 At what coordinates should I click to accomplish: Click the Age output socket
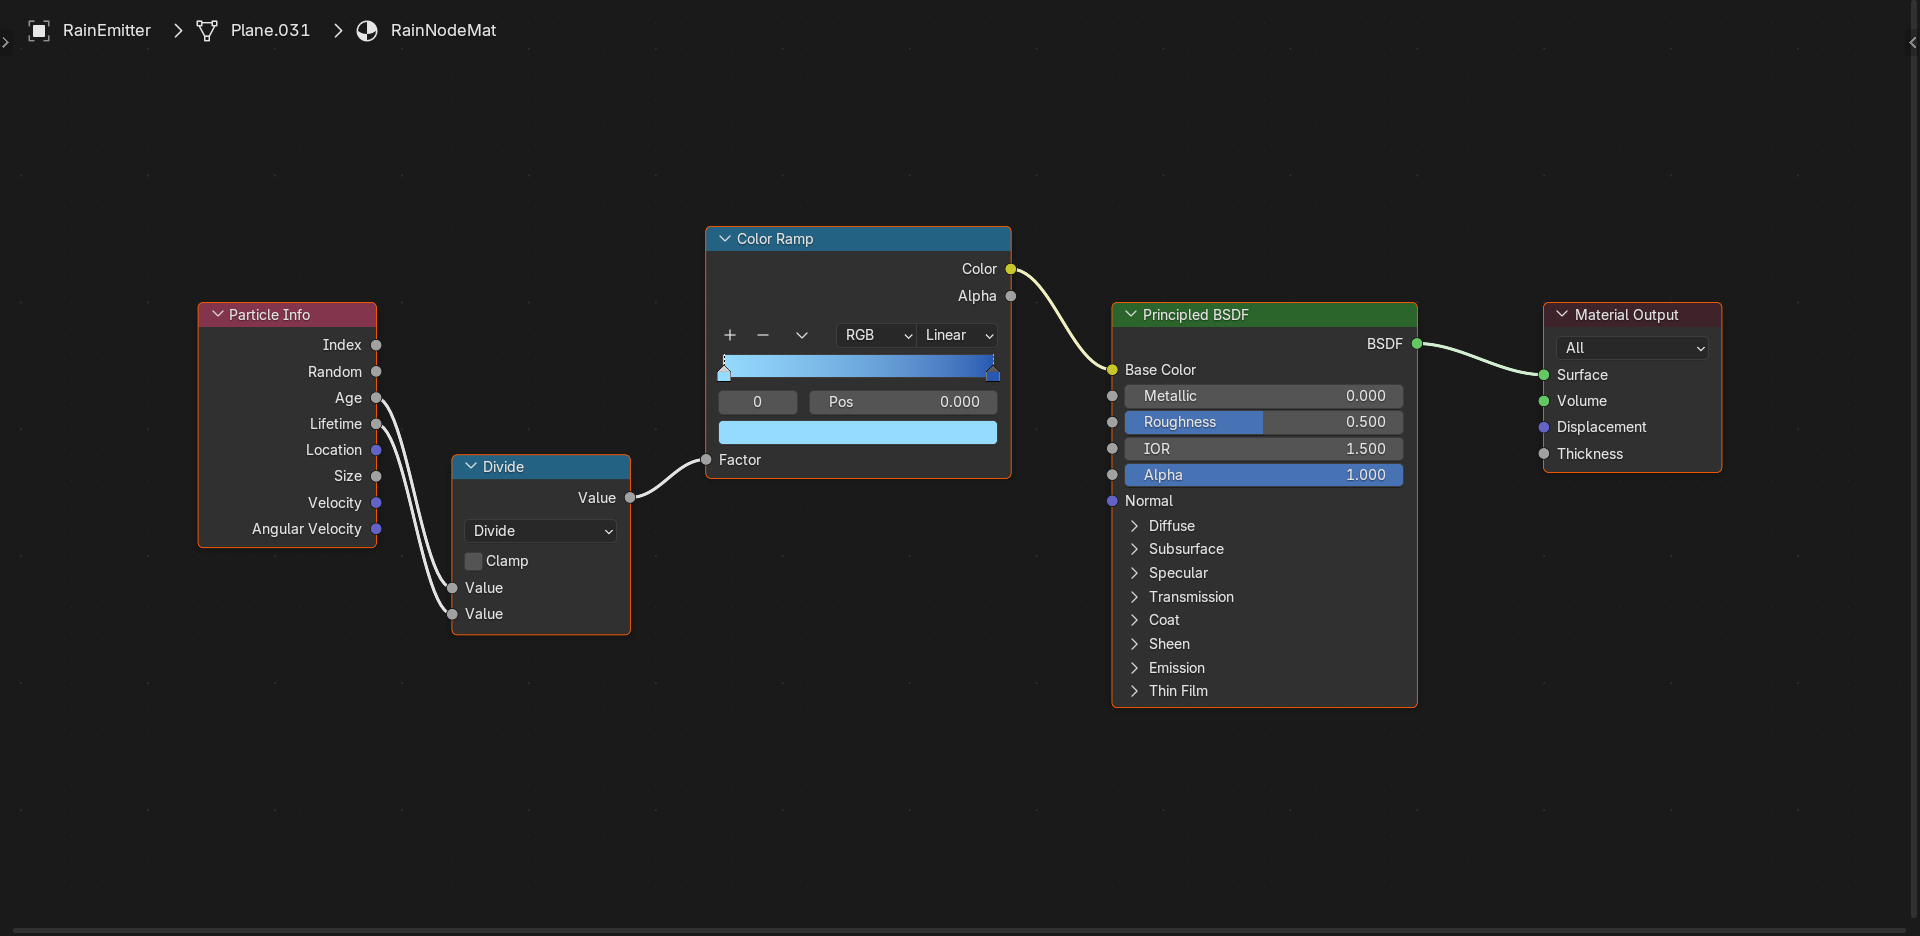point(376,398)
